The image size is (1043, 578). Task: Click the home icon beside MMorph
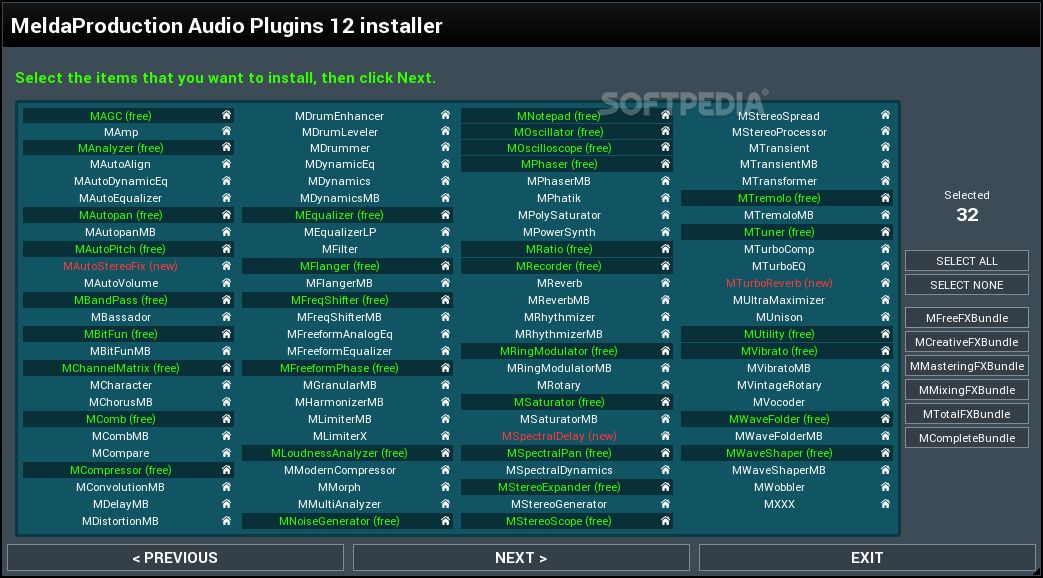(x=445, y=487)
